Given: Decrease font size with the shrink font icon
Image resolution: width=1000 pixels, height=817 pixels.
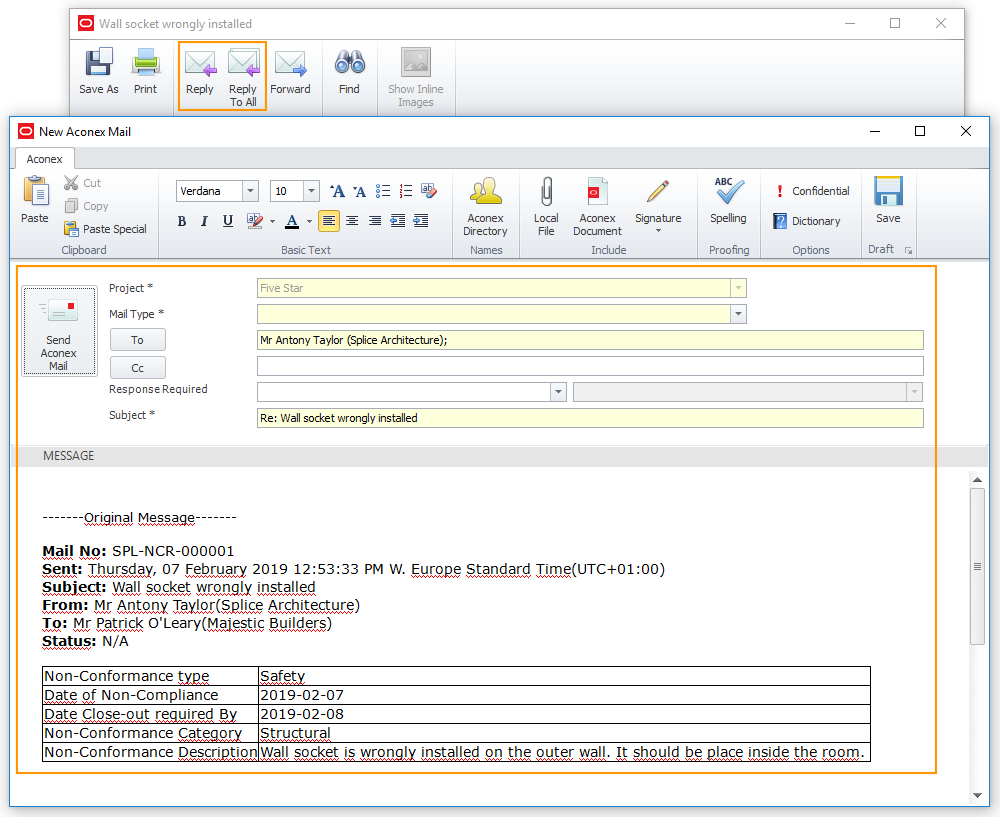Looking at the screenshot, I should pos(360,191).
